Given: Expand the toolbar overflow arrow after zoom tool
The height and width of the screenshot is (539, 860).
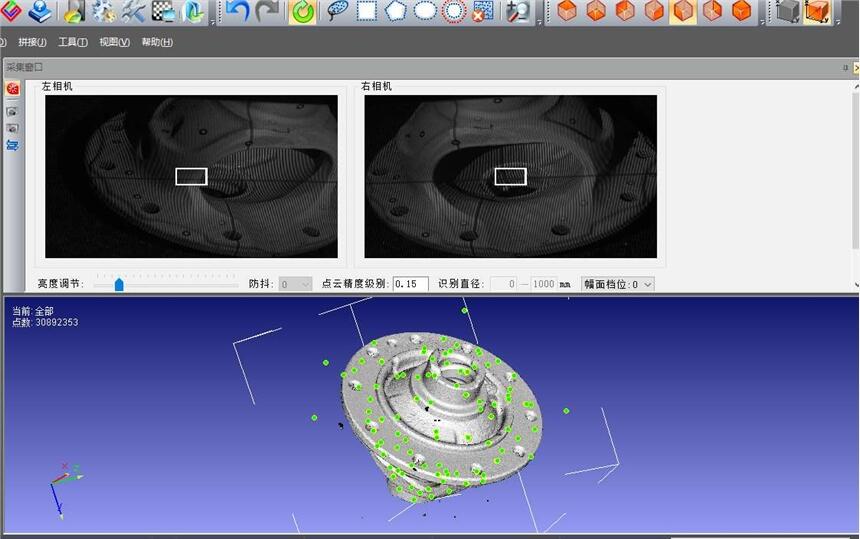Looking at the screenshot, I should (x=541, y=20).
